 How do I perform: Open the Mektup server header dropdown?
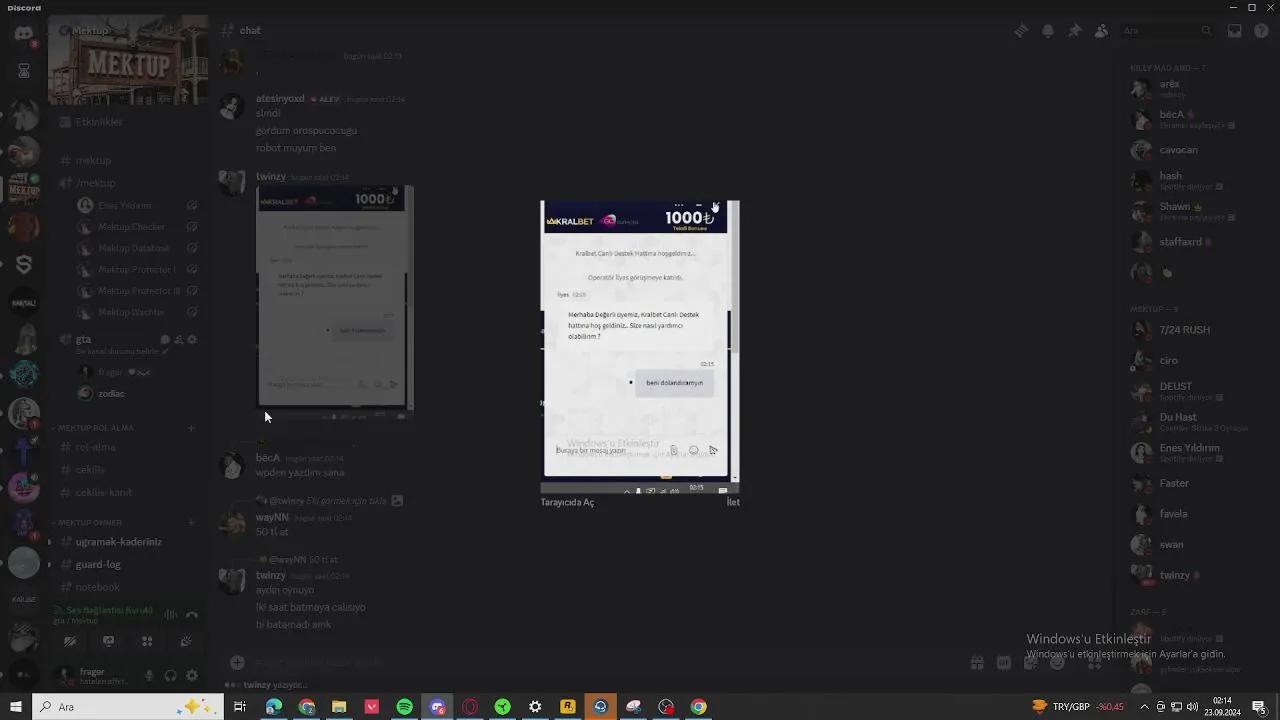point(128,31)
